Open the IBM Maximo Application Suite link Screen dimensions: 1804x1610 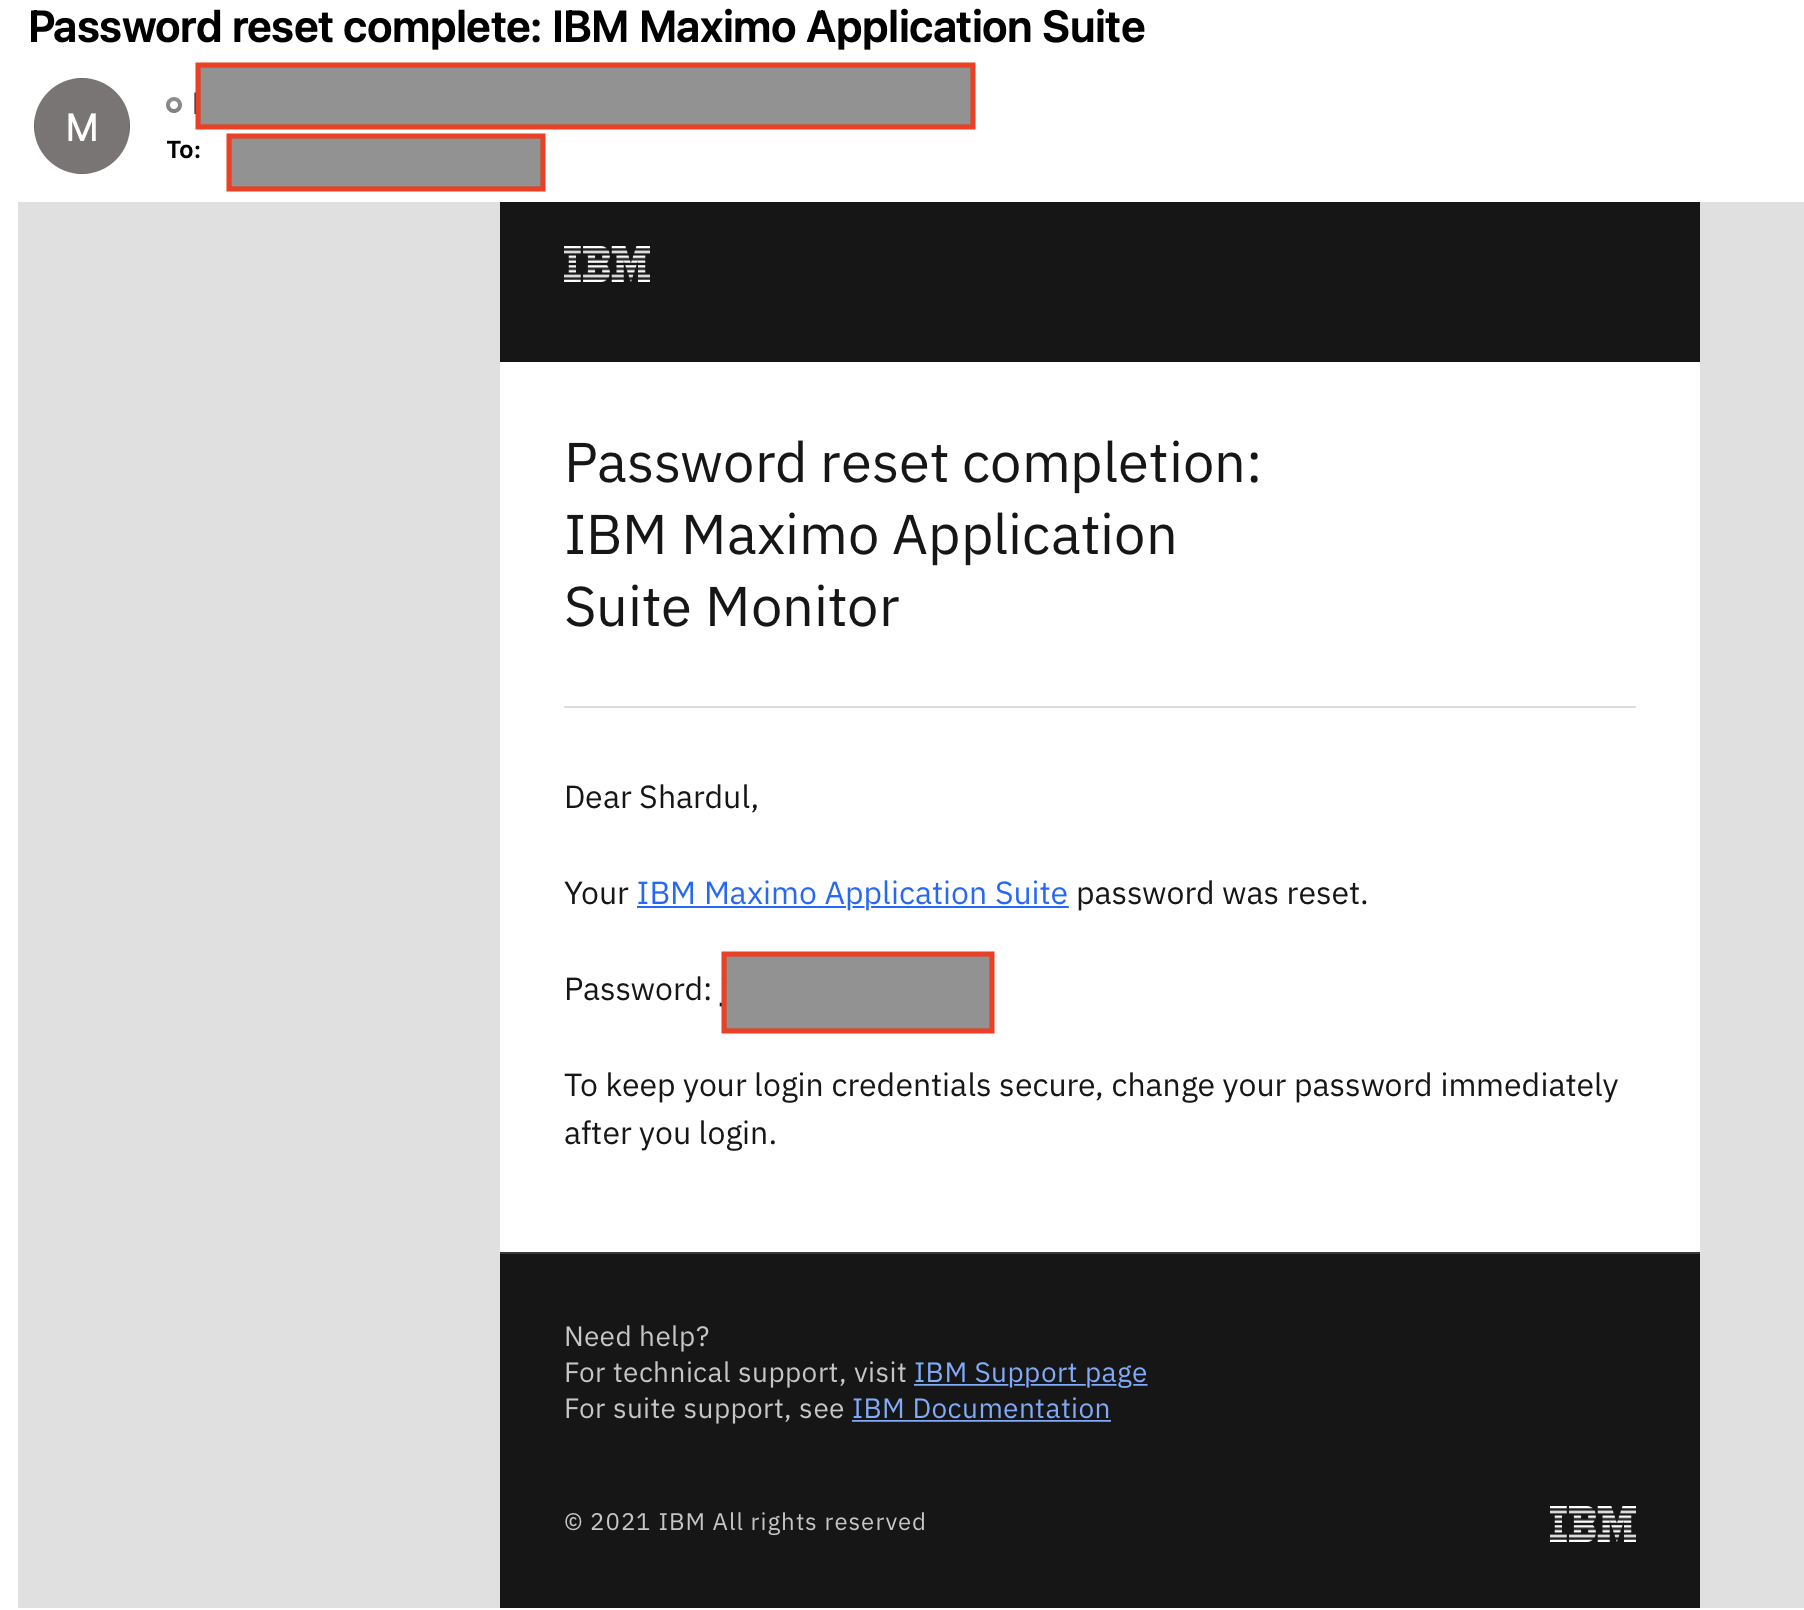click(851, 893)
